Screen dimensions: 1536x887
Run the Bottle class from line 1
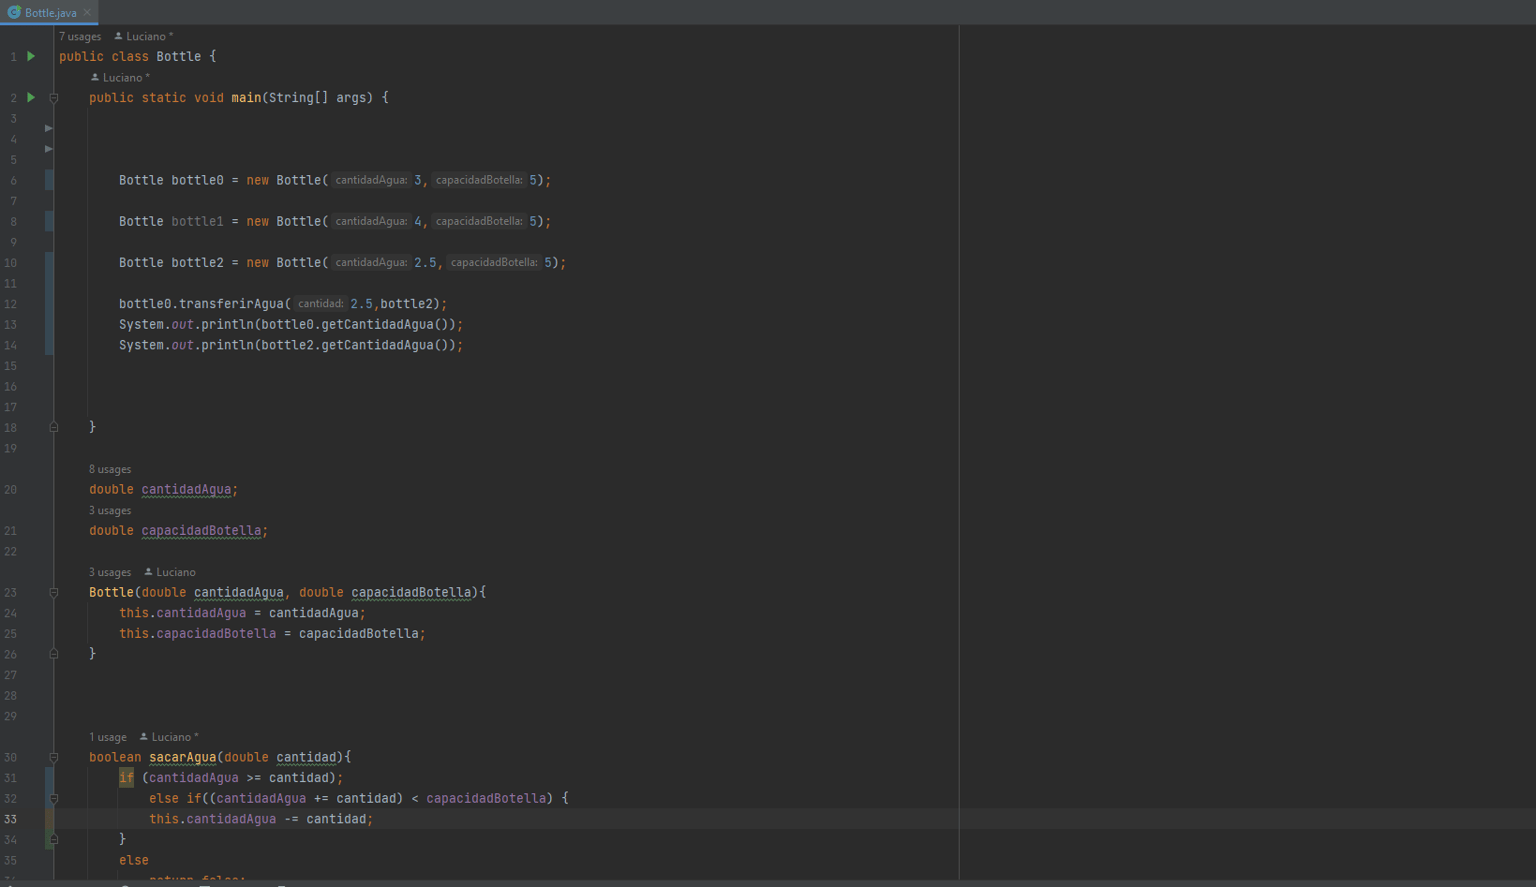31,56
